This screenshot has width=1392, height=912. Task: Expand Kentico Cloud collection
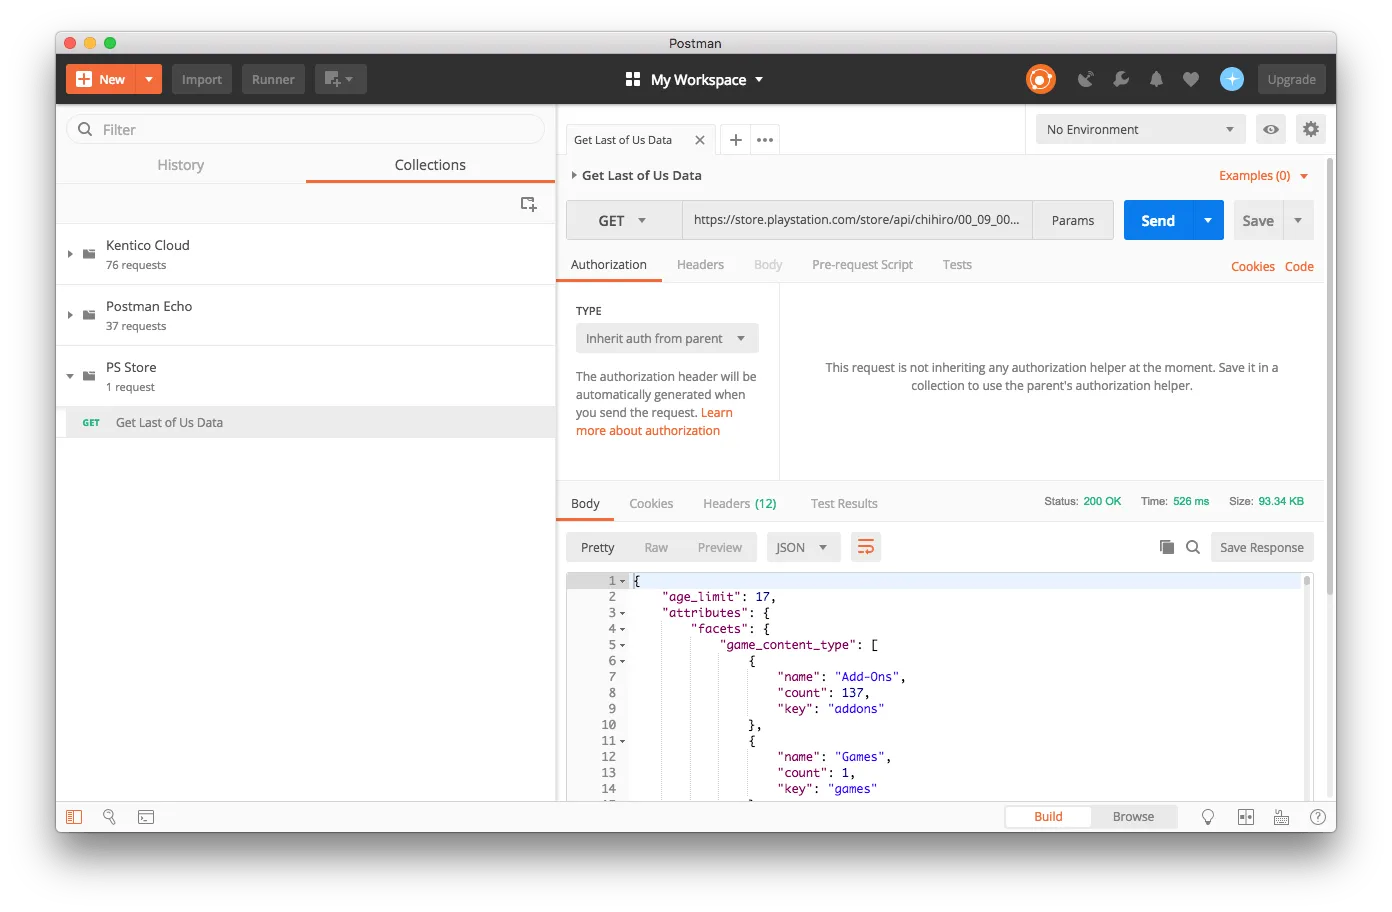(x=70, y=254)
